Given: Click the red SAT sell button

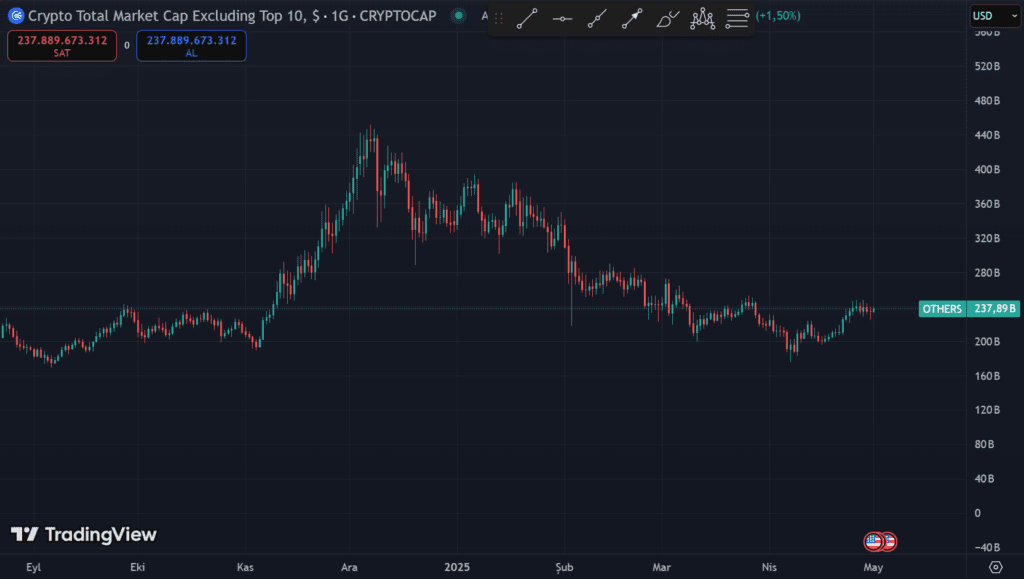Looking at the screenshot, I should point(62,46).
